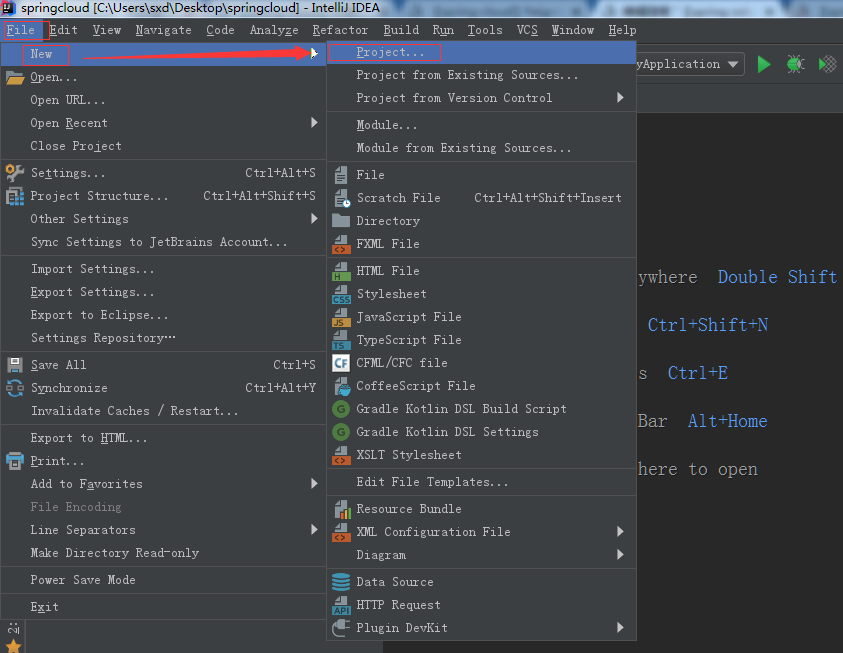Click the TypeScript File TS icon

pos(341,340)
